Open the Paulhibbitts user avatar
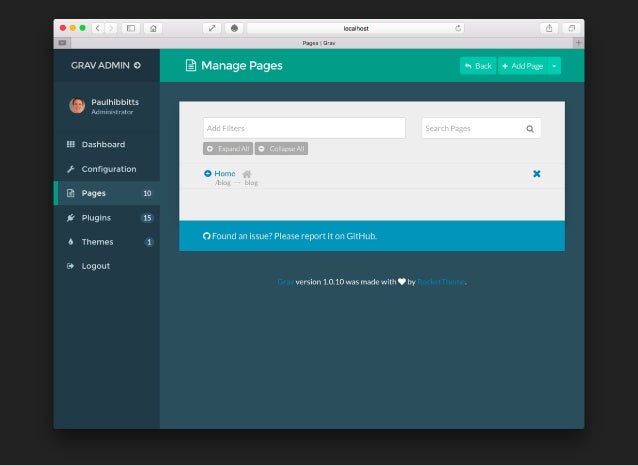Image resolution: width=638 pixels, height=466 pixels. (77, 105)
